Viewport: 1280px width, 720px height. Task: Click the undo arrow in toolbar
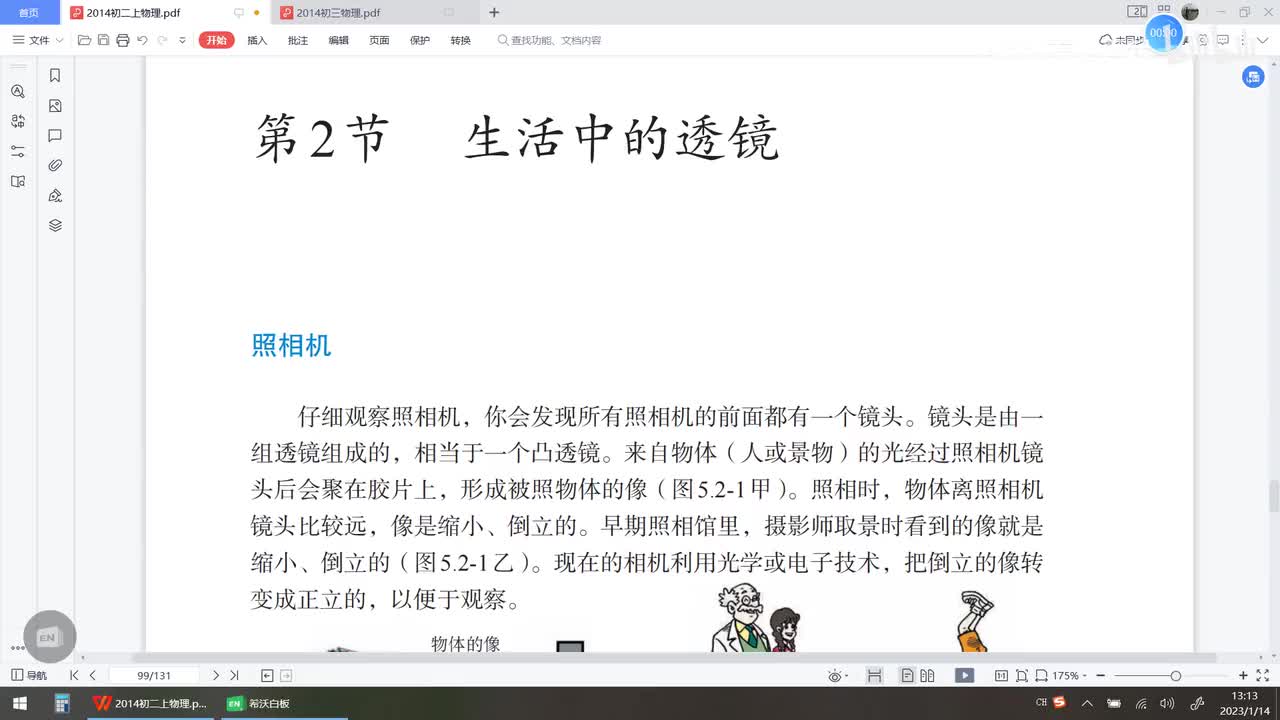coord(142,40)
